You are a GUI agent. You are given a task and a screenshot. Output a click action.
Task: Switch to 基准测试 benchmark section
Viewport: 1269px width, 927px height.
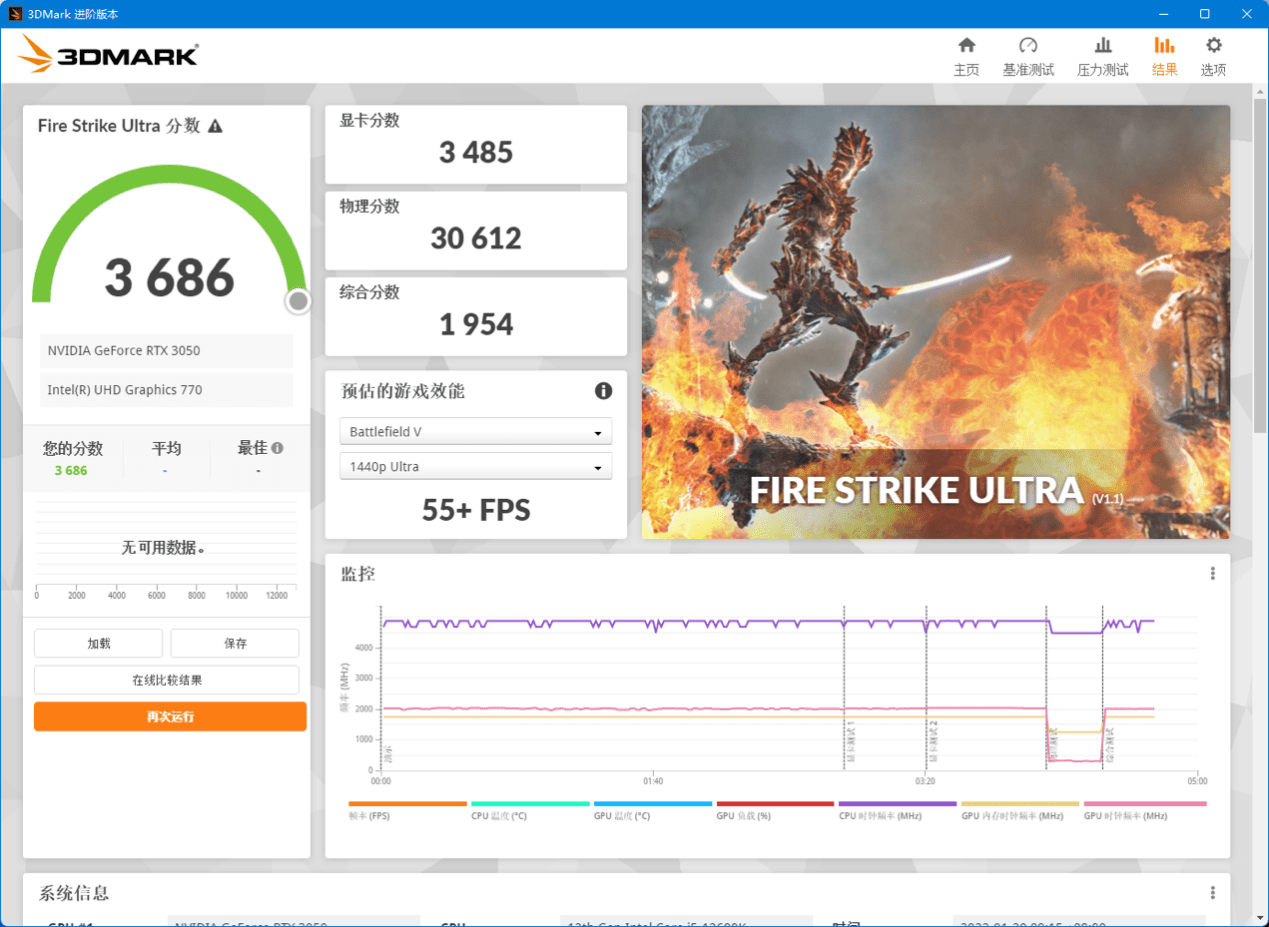click(x=1027, y=55)
